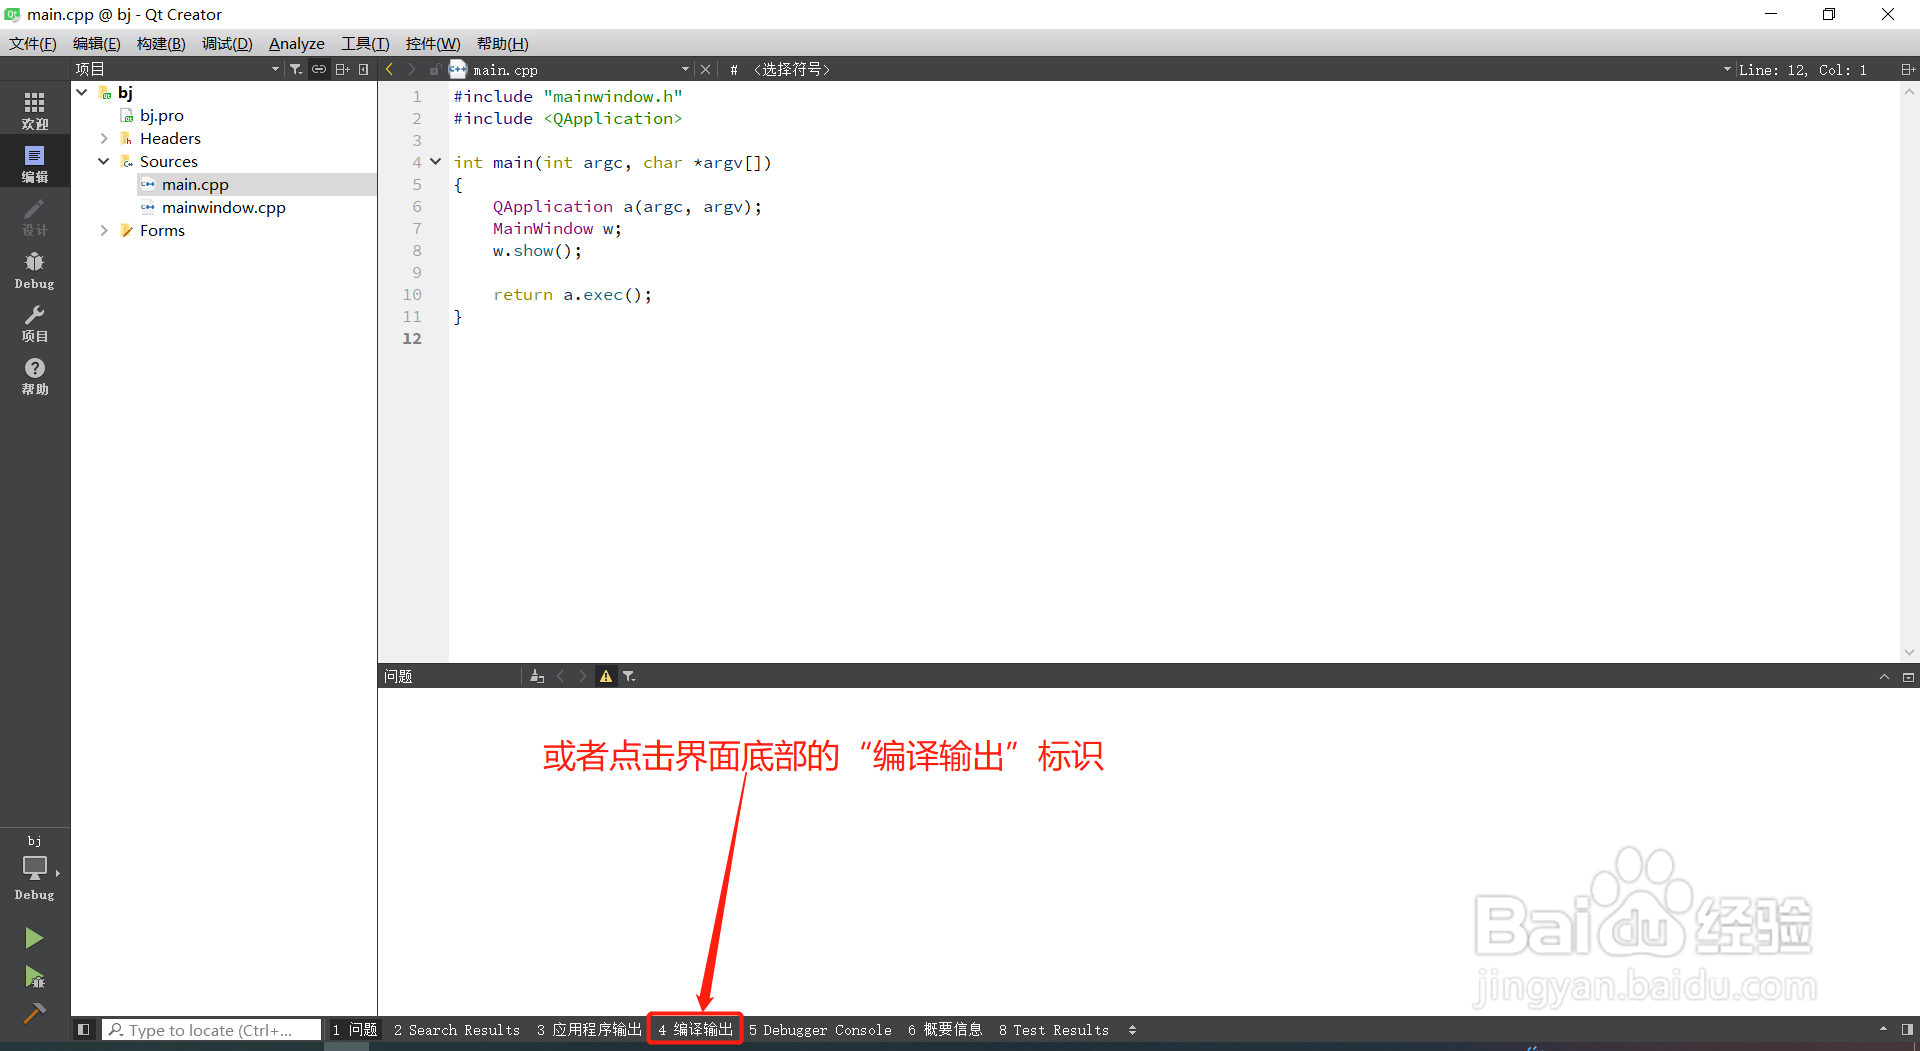Click Line: 12, Col: 1 indicator
Viewport: 1920px width, 1051px height.
point(1802,69)
